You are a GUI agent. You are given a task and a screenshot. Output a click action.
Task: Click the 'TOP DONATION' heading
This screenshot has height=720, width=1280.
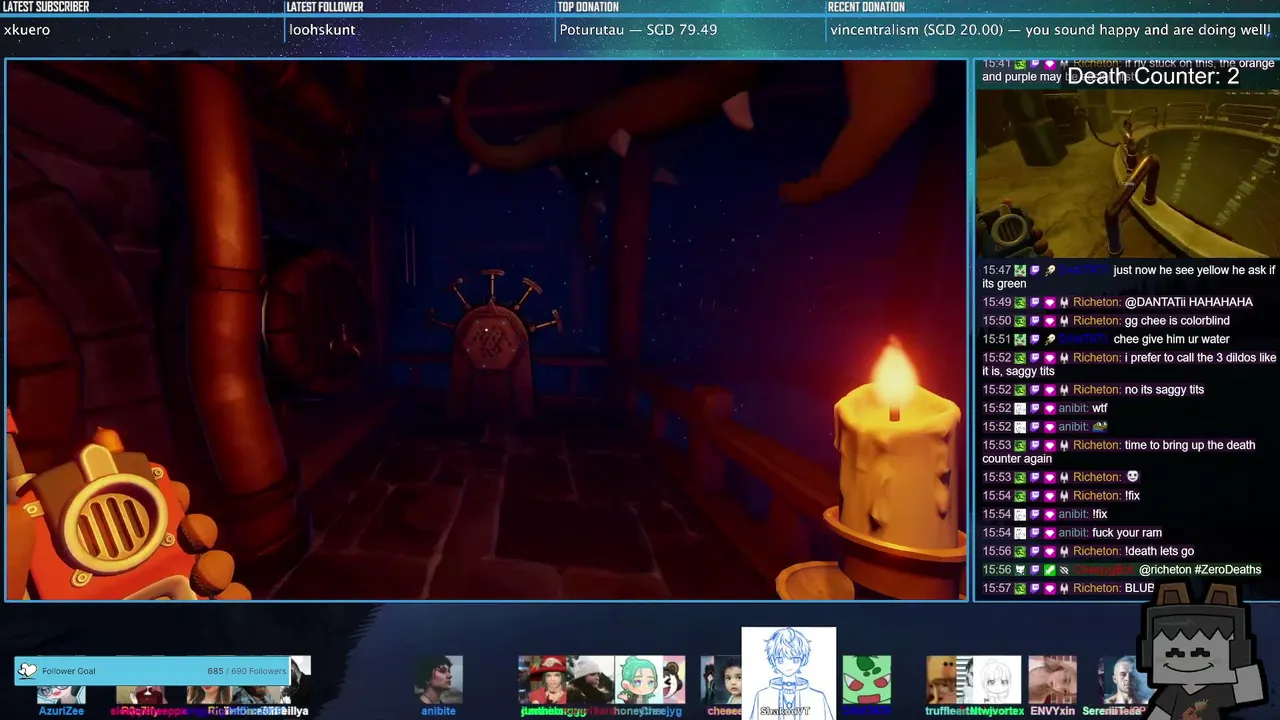(588, 7)
